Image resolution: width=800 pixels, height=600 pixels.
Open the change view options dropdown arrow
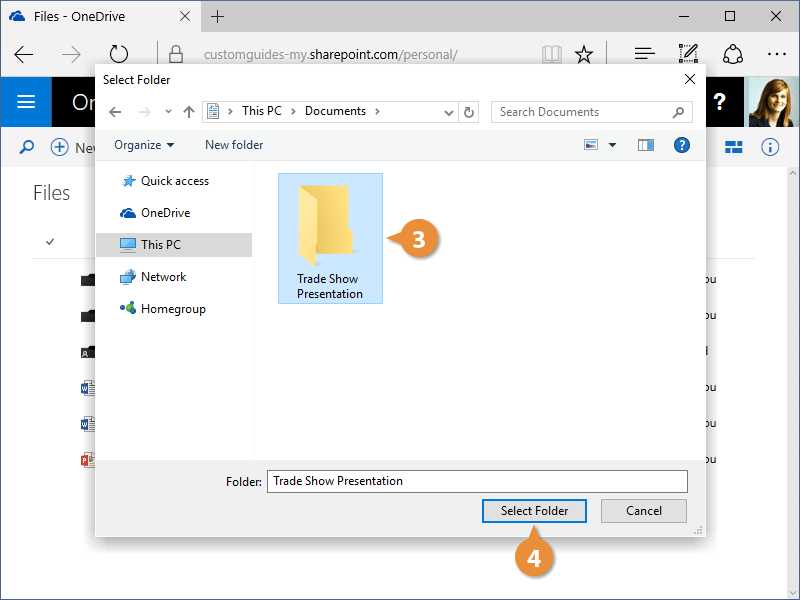coord(613,145)
